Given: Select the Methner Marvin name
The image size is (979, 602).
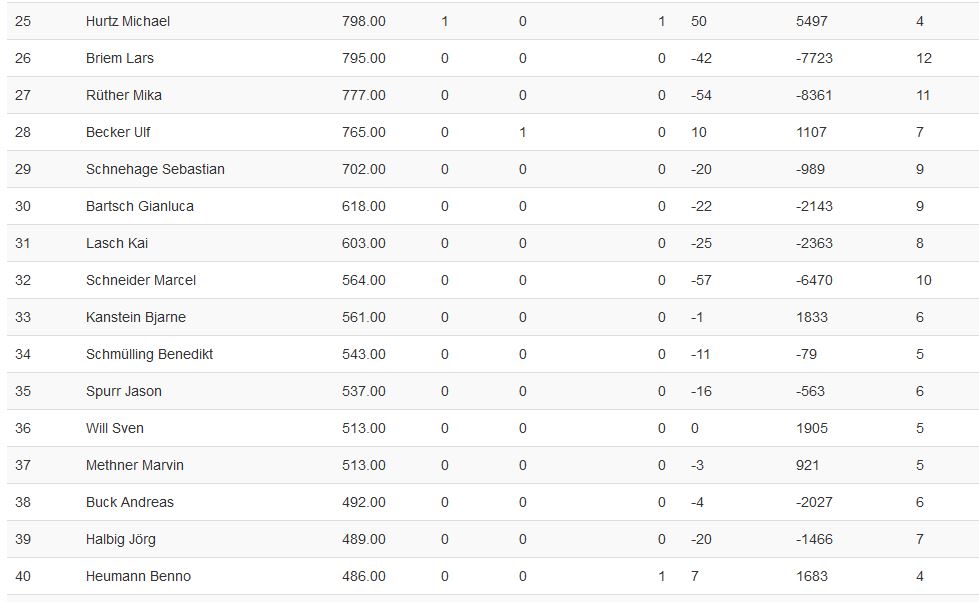Looking at the screenshot, I should coord(134,465).
